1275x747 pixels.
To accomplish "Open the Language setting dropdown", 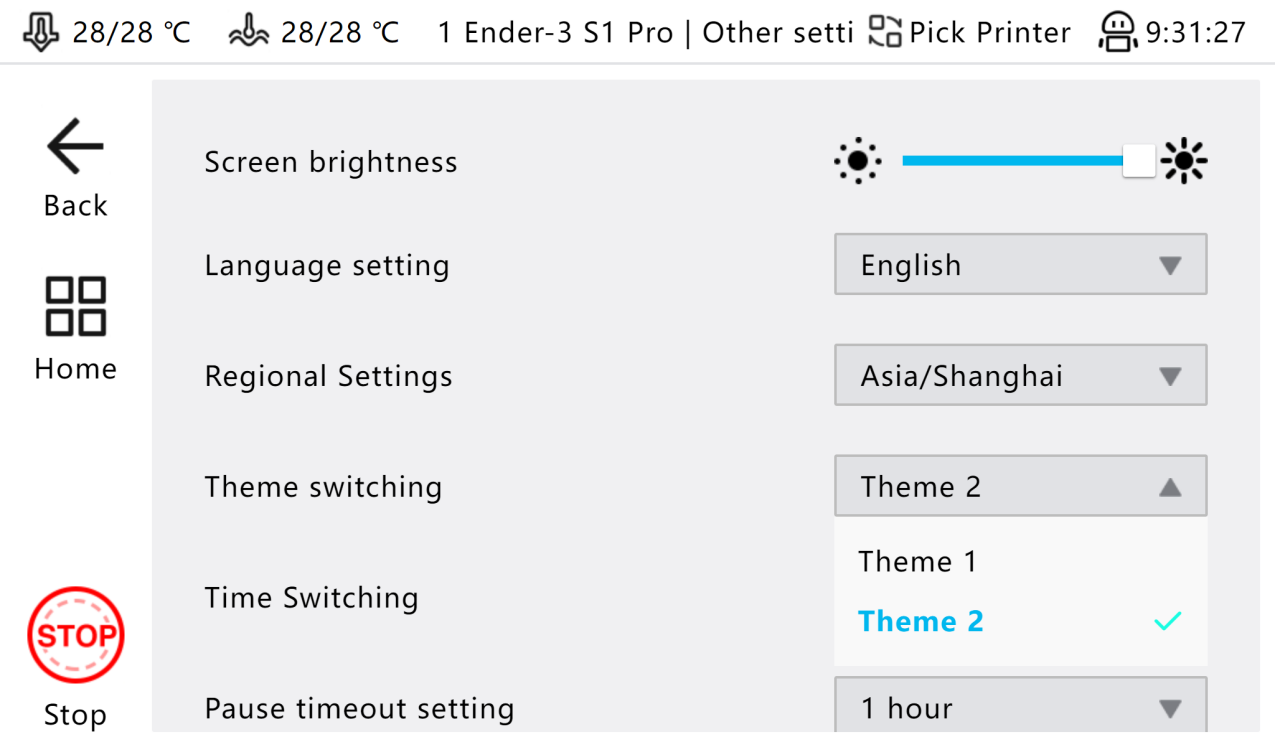I will coord(1020,265).
